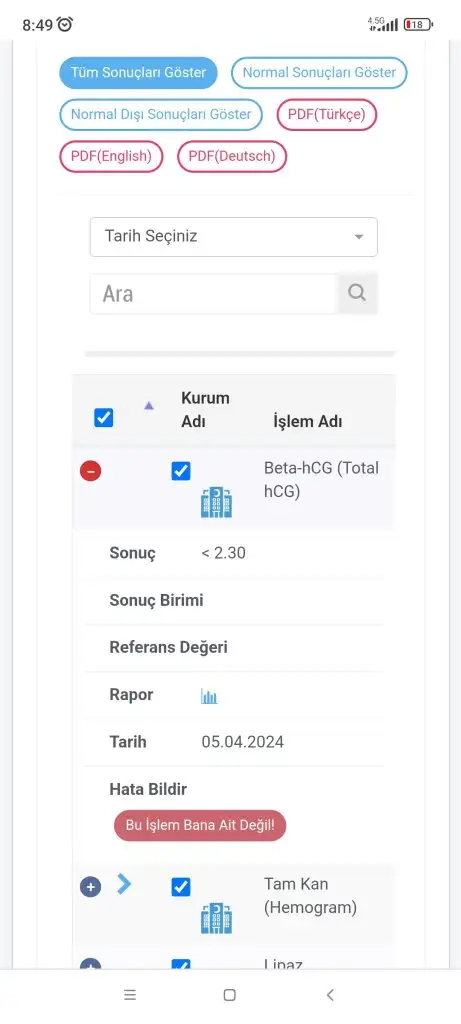Screen dimensions: 461x1024
Task: Open the Tarih Seçiniz dropdown
Action: pyautogui.click(x=234, y=236)
